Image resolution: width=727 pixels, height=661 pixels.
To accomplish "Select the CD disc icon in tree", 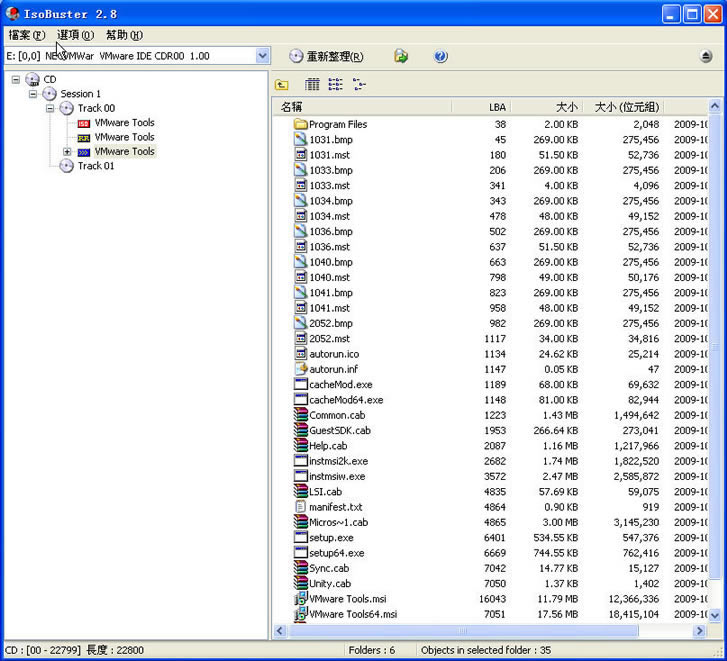I will click(x=32, y=79).
